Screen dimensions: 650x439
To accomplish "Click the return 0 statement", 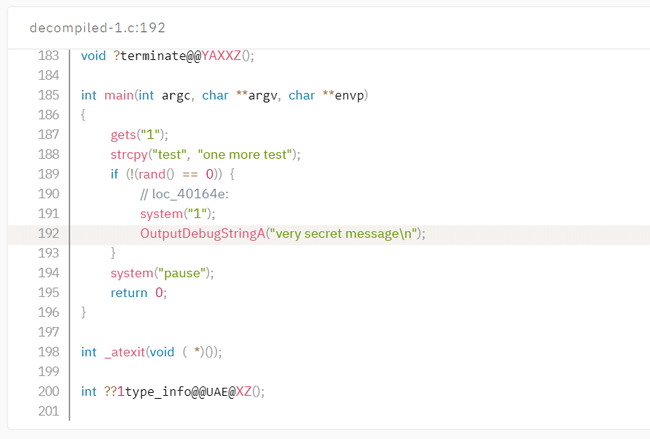I will pyautogui.click(x=138, y=292).
